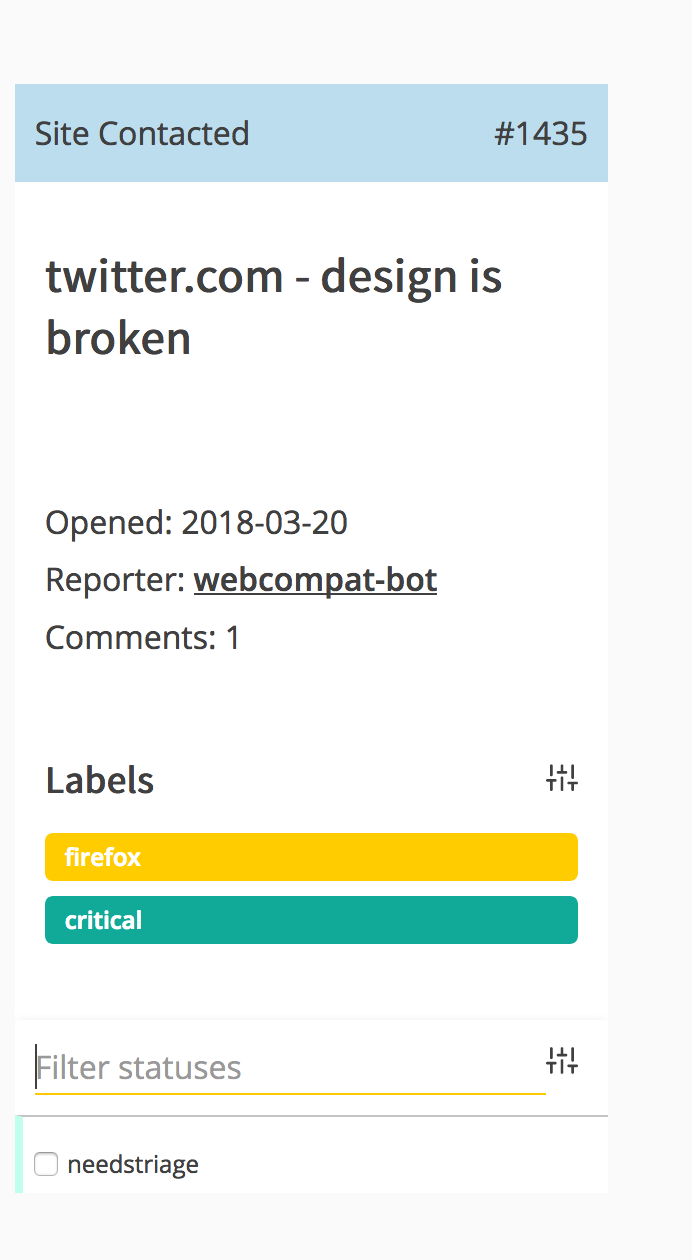The width and height of the screenshot is (692, 1260).
Task: Click the Labels section heading
Action: coord(99,780)
